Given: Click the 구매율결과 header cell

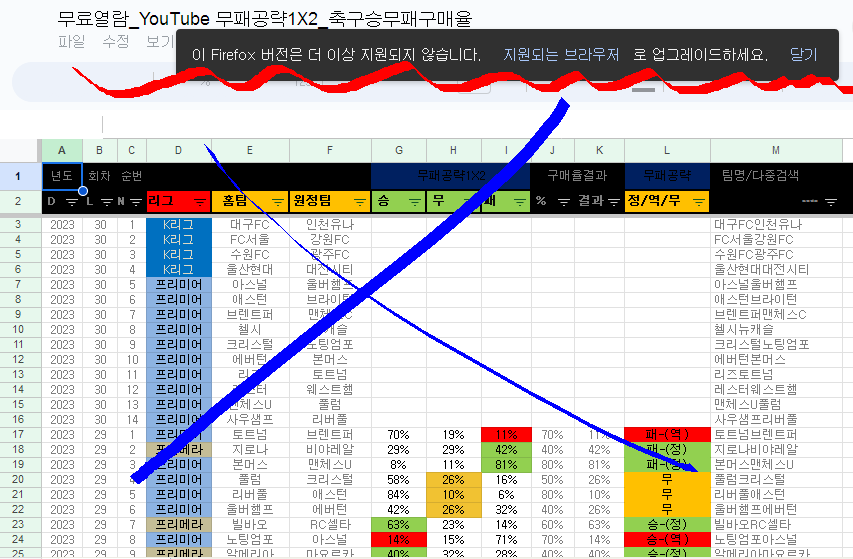Looking at the screenshot, I should click(577, 176).
